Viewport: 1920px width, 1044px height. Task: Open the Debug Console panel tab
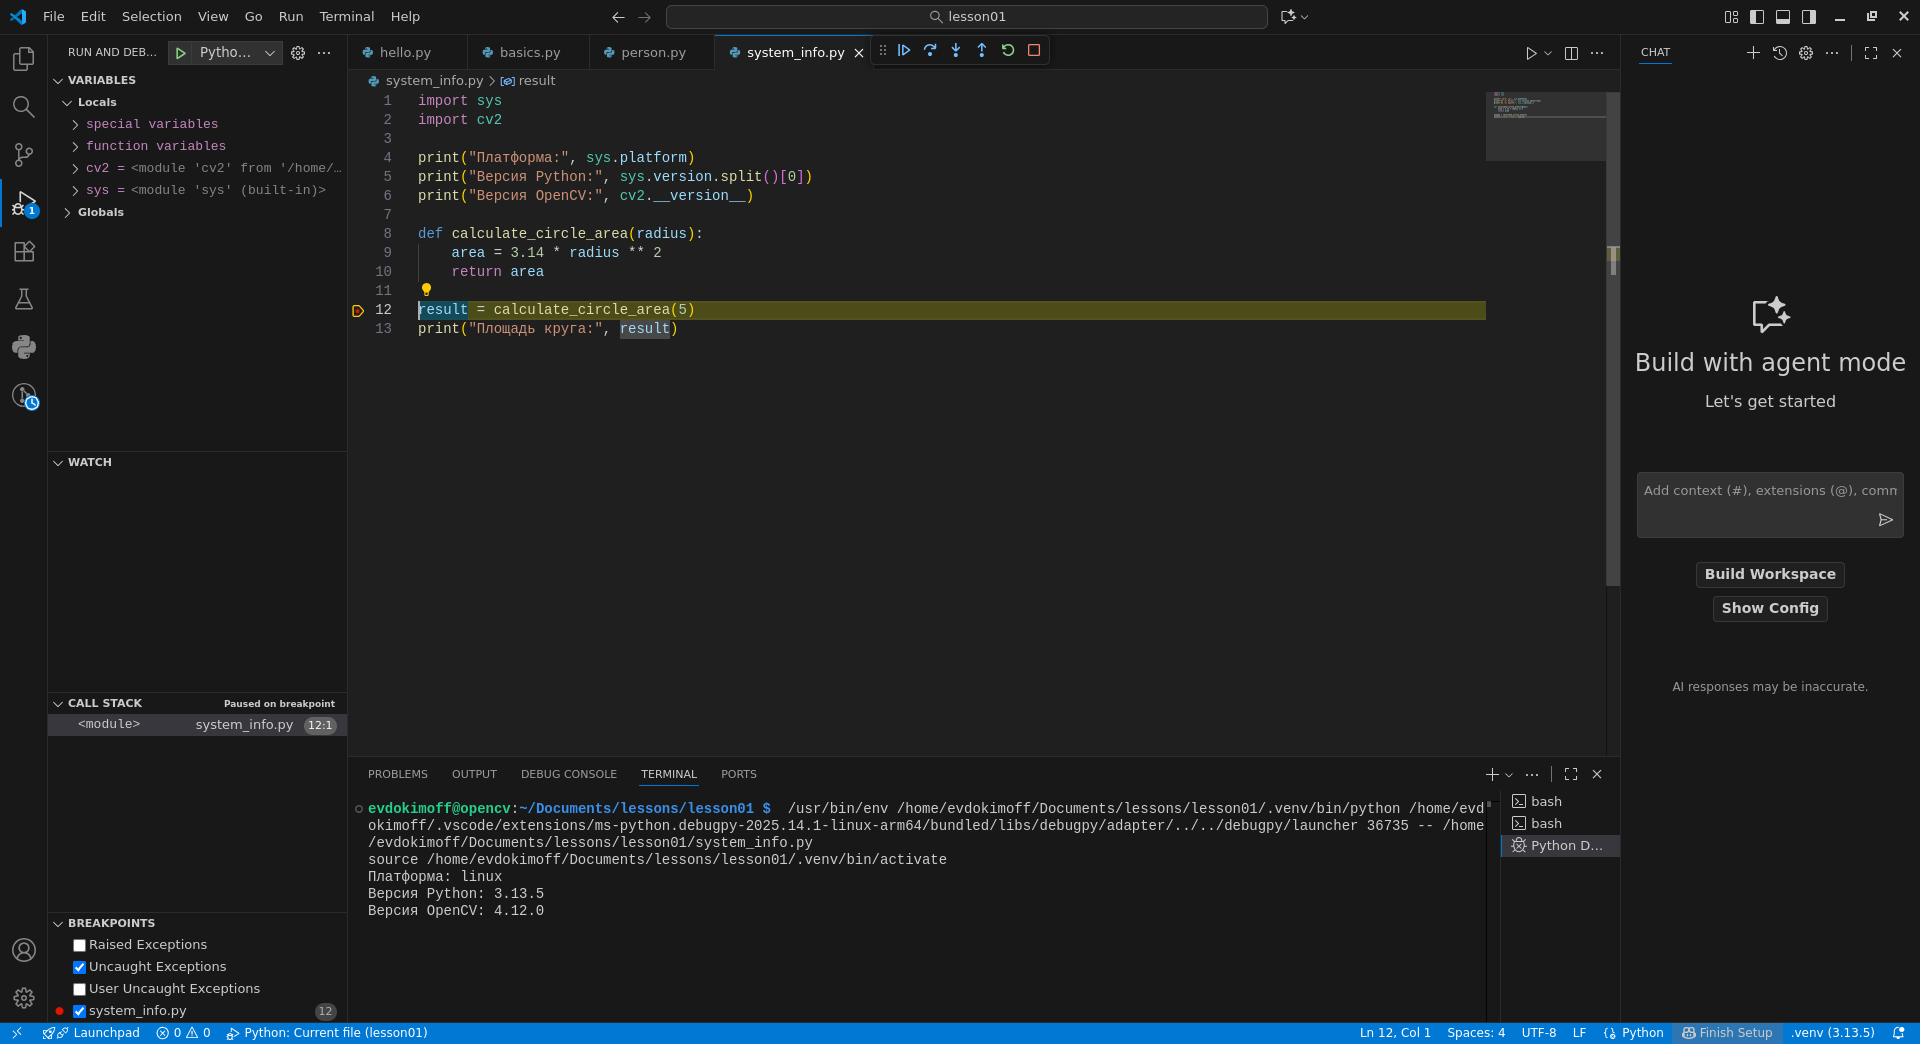pyautogui.click(x=568, y=775)
